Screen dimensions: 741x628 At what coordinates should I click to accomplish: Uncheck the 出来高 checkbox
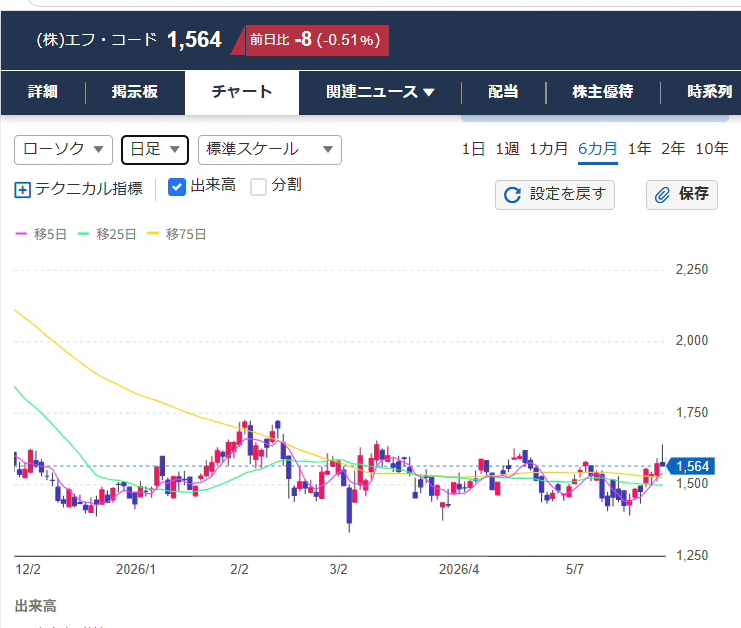click(177, 187)
